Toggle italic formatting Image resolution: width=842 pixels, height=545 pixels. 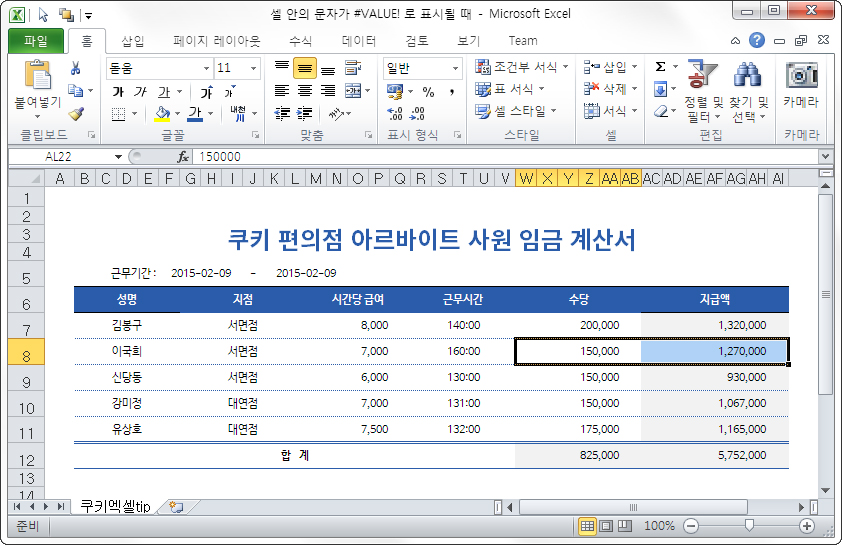pyautogui.click(x=141, y=92)
